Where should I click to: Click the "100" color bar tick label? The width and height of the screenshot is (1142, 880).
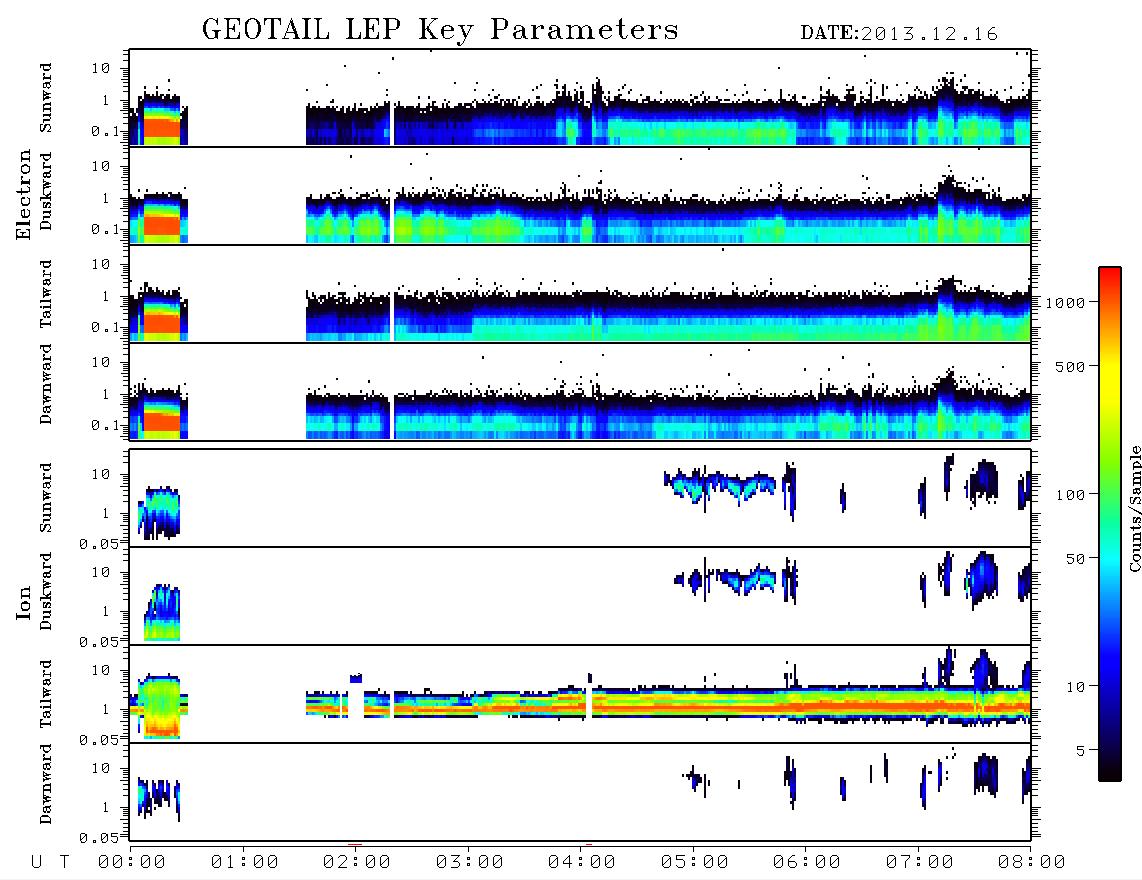pyautogui.click(x=1070, y=495)
